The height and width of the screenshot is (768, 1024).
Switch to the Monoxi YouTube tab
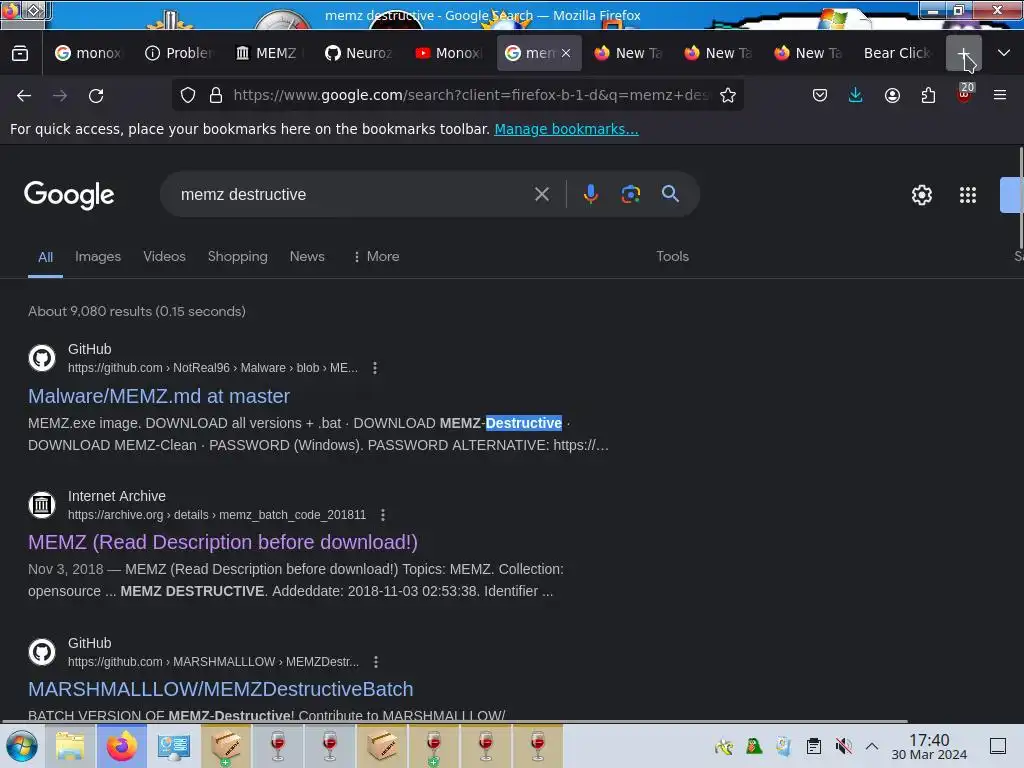(449, 53)
